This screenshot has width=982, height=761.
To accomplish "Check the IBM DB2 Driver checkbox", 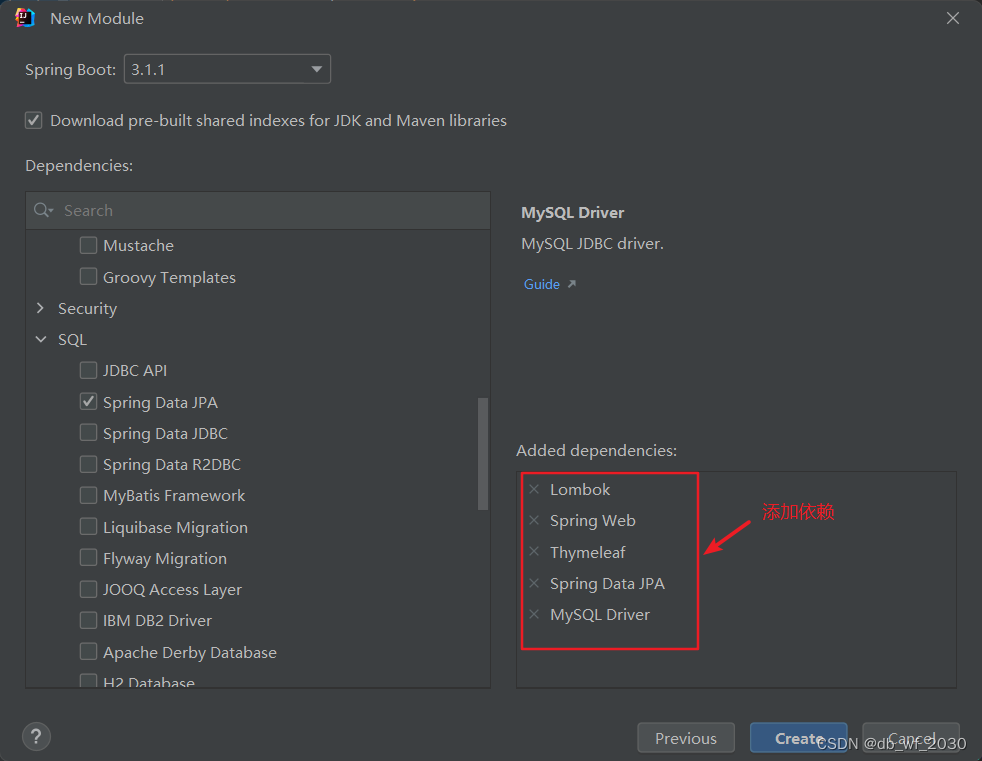I will tap(88, 621).
